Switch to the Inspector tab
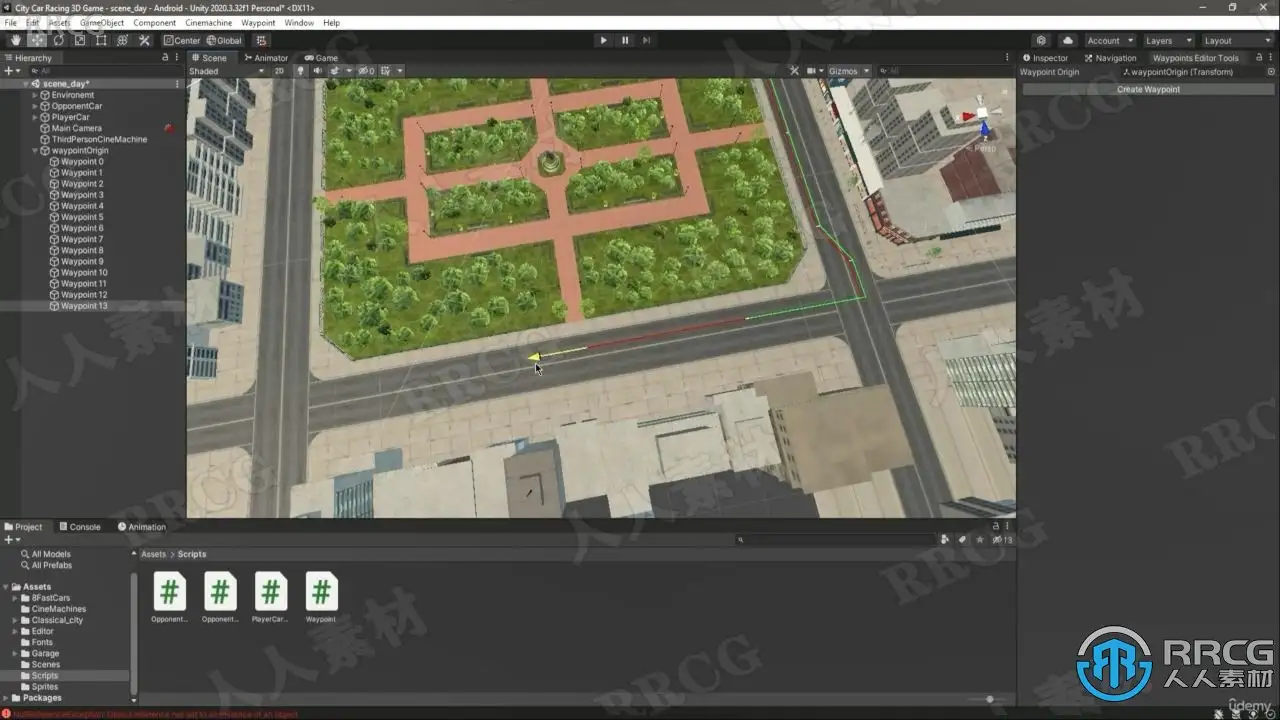1280x720 pixels. [x=1045, y=58]
